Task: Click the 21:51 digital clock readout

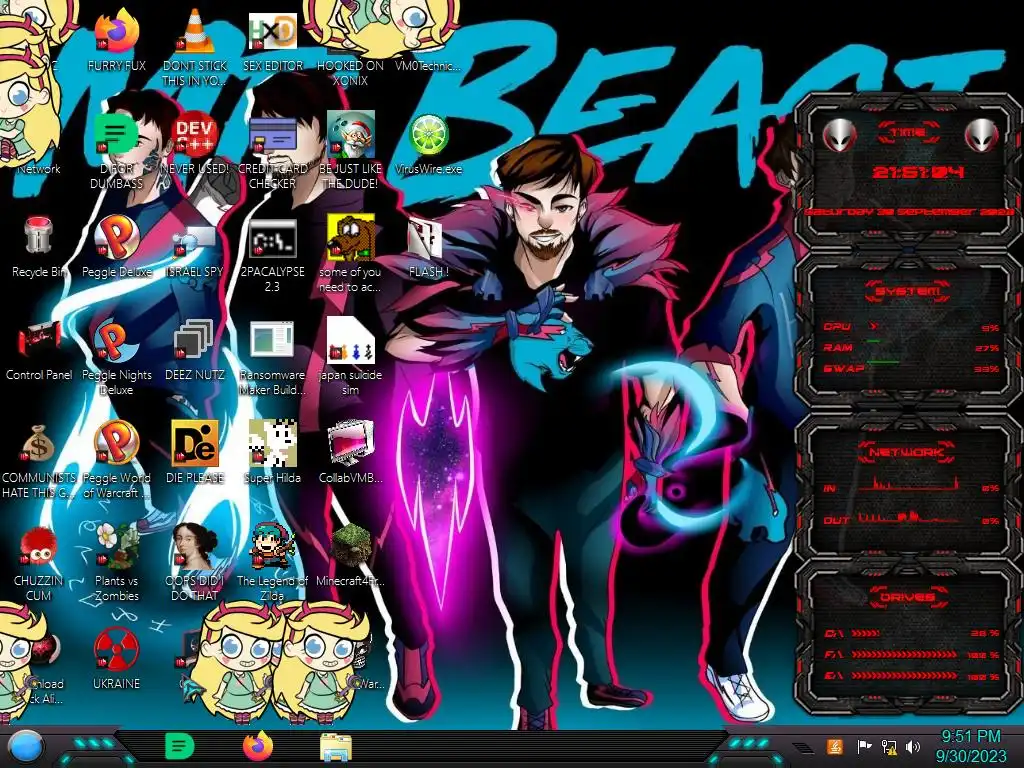Action: 918,172
